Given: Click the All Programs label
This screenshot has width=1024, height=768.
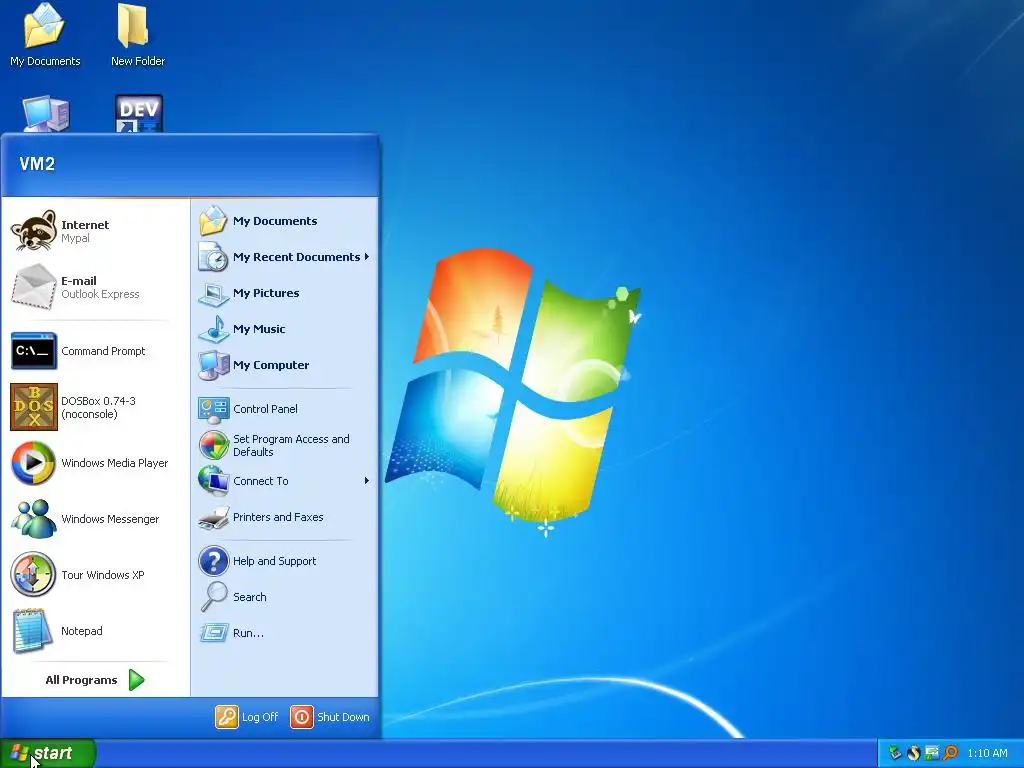Looking at the screenshot, I should click(81, 680).
